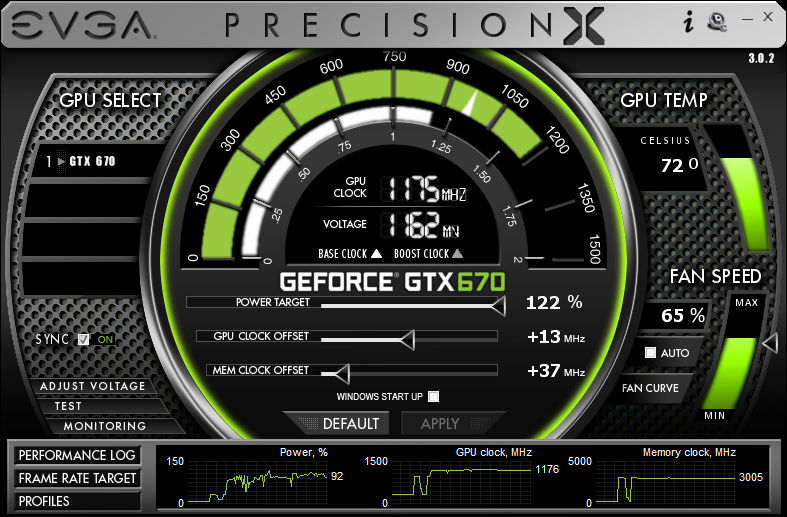This screenshot has width=787, height=517.
Task: Click the Mem Clock Offset slider handle
Action: click(342, 373)
